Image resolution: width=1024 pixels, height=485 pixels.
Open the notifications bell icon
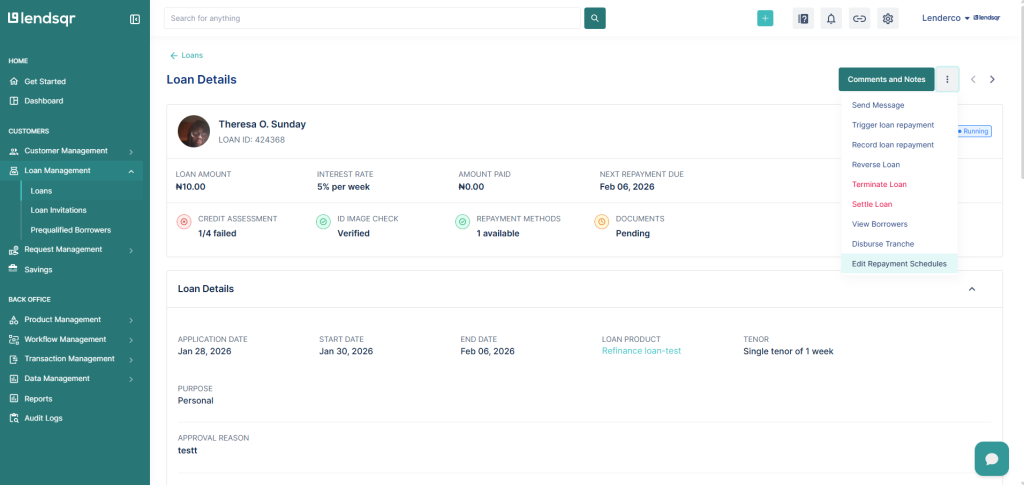(x=830, y=18)
